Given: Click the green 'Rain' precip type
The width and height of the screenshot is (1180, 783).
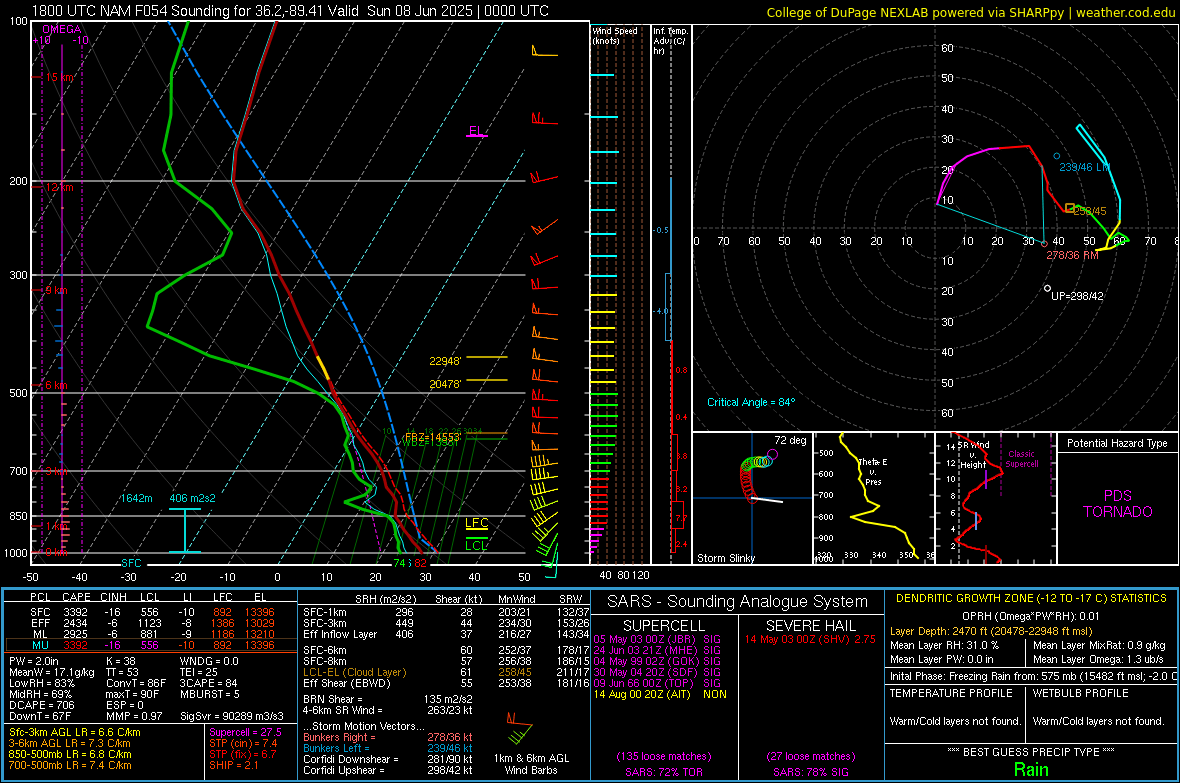Looking at the screenshot, I should point(1031,769).
